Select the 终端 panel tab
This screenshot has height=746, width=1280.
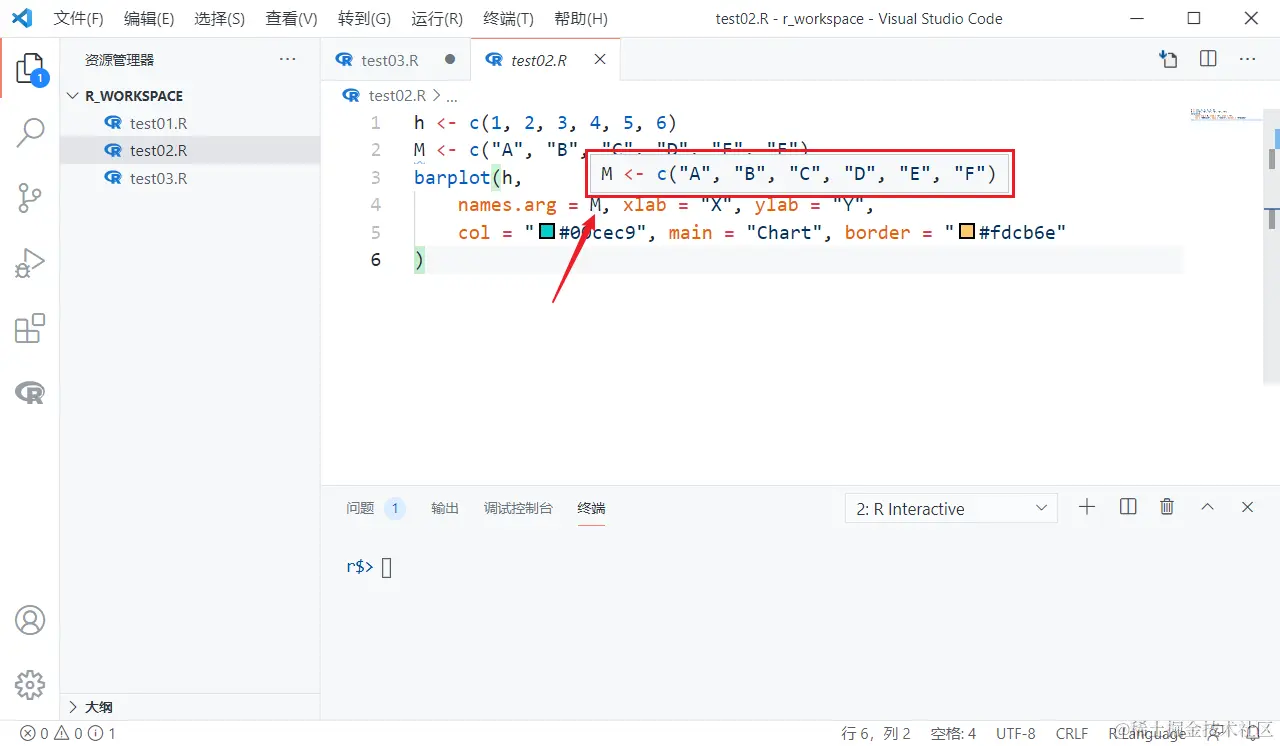pos(591,508)
